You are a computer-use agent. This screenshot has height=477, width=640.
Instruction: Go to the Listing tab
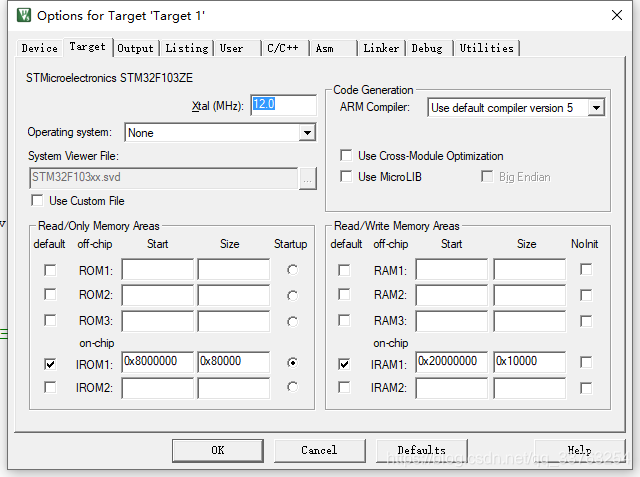click(187, 48)
